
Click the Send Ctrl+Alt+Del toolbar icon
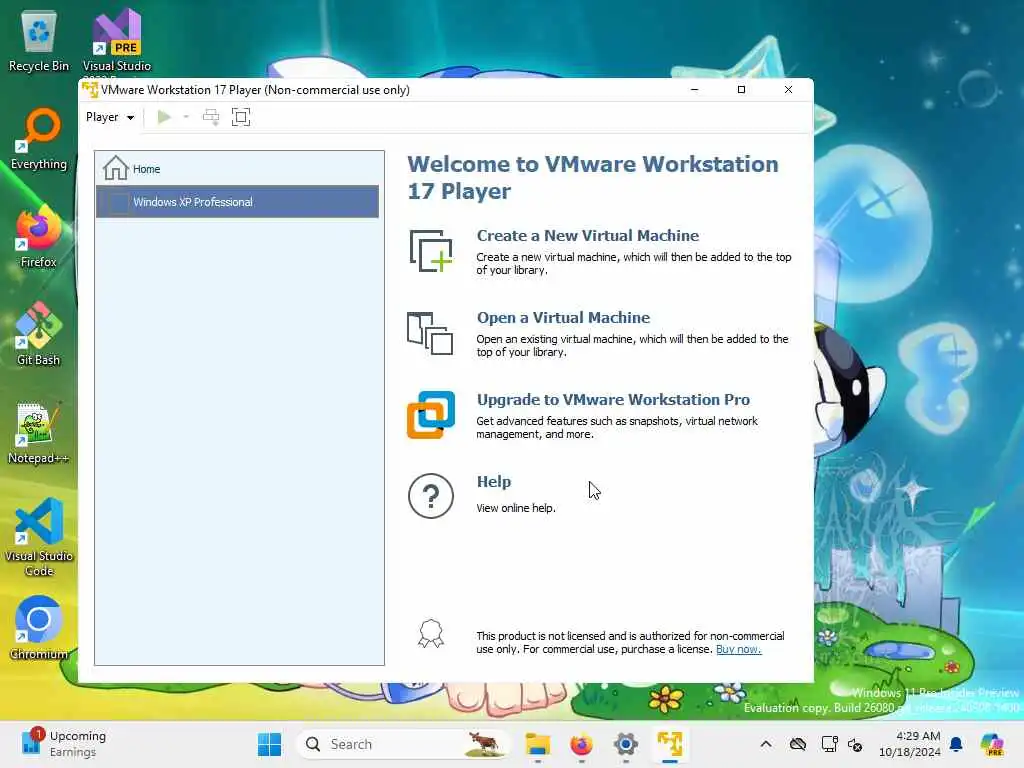tap(211, 118)
